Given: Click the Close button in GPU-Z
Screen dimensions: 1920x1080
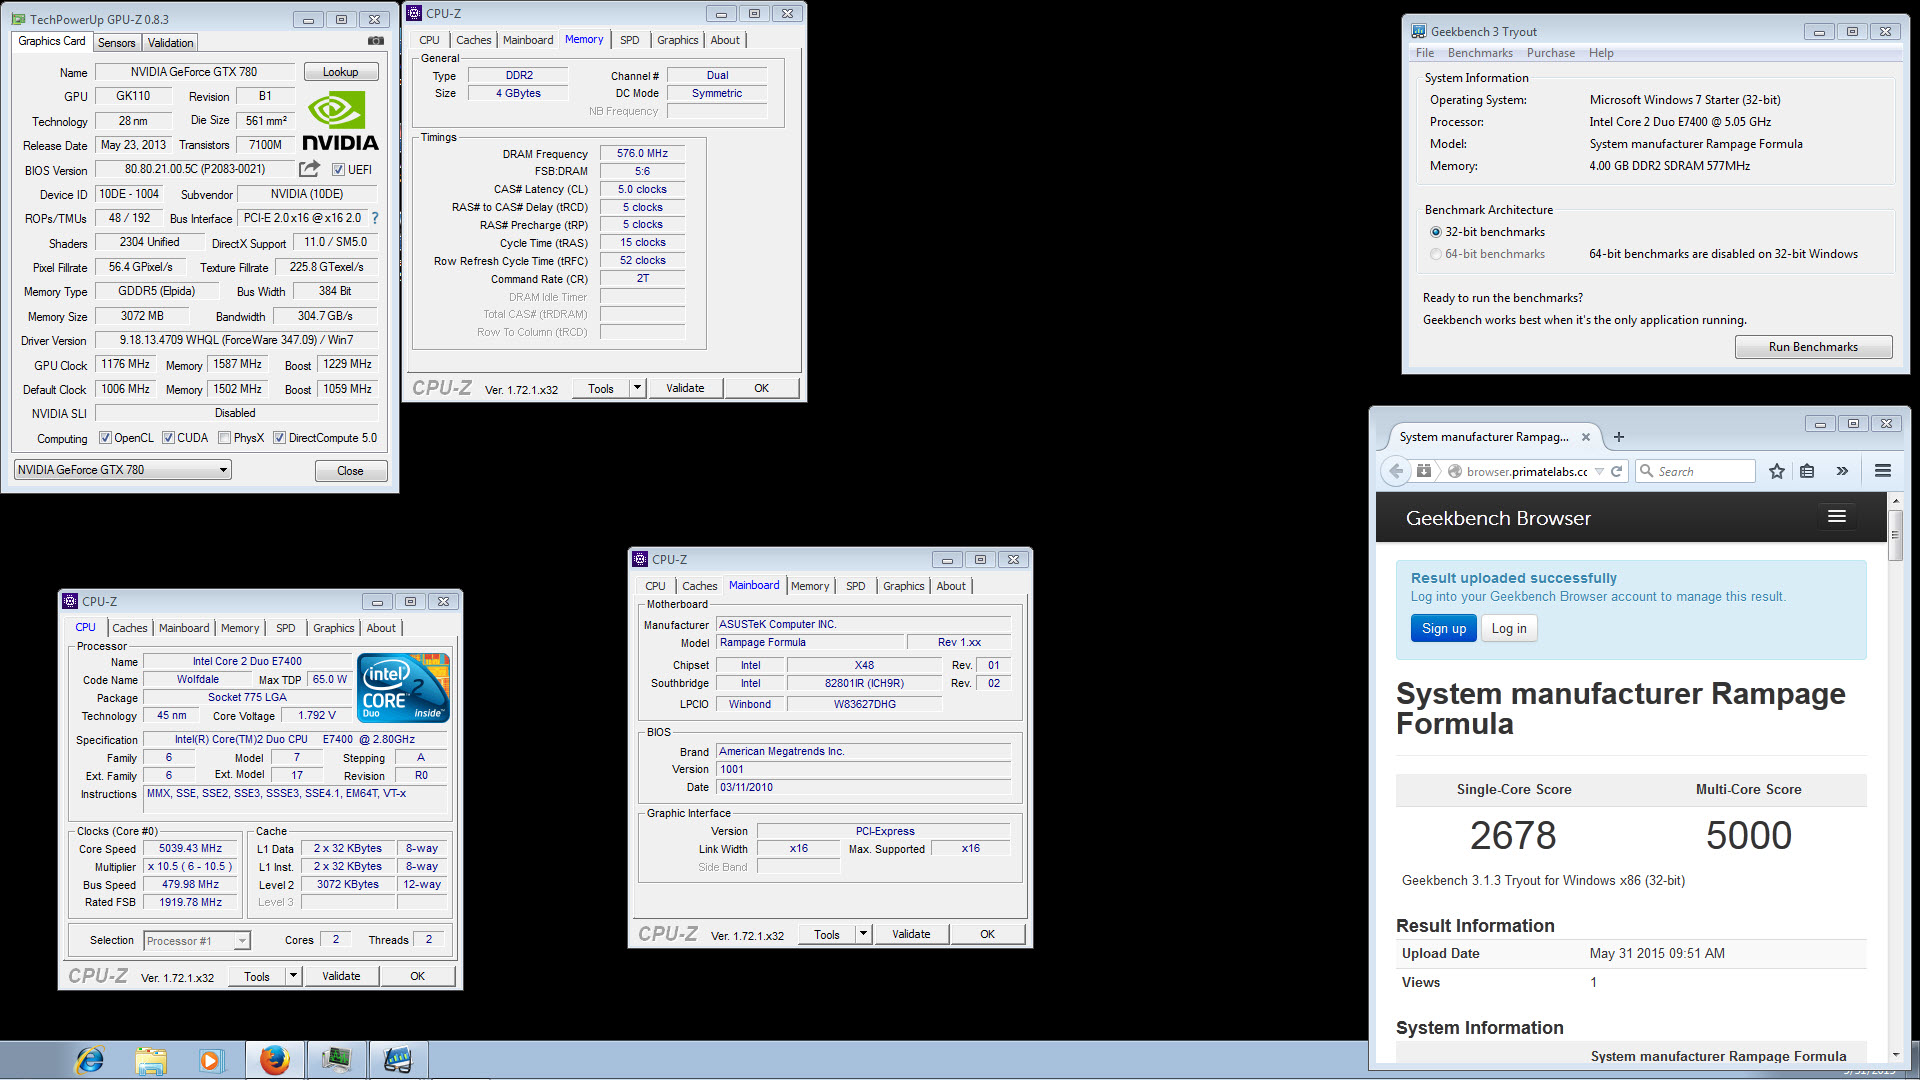Looking at the screenshot, I should click(350, 471).
